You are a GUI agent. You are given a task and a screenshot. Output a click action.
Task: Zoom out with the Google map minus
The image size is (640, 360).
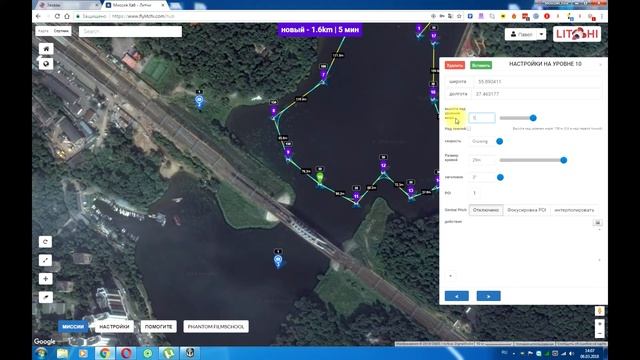(x=600, y=333)
